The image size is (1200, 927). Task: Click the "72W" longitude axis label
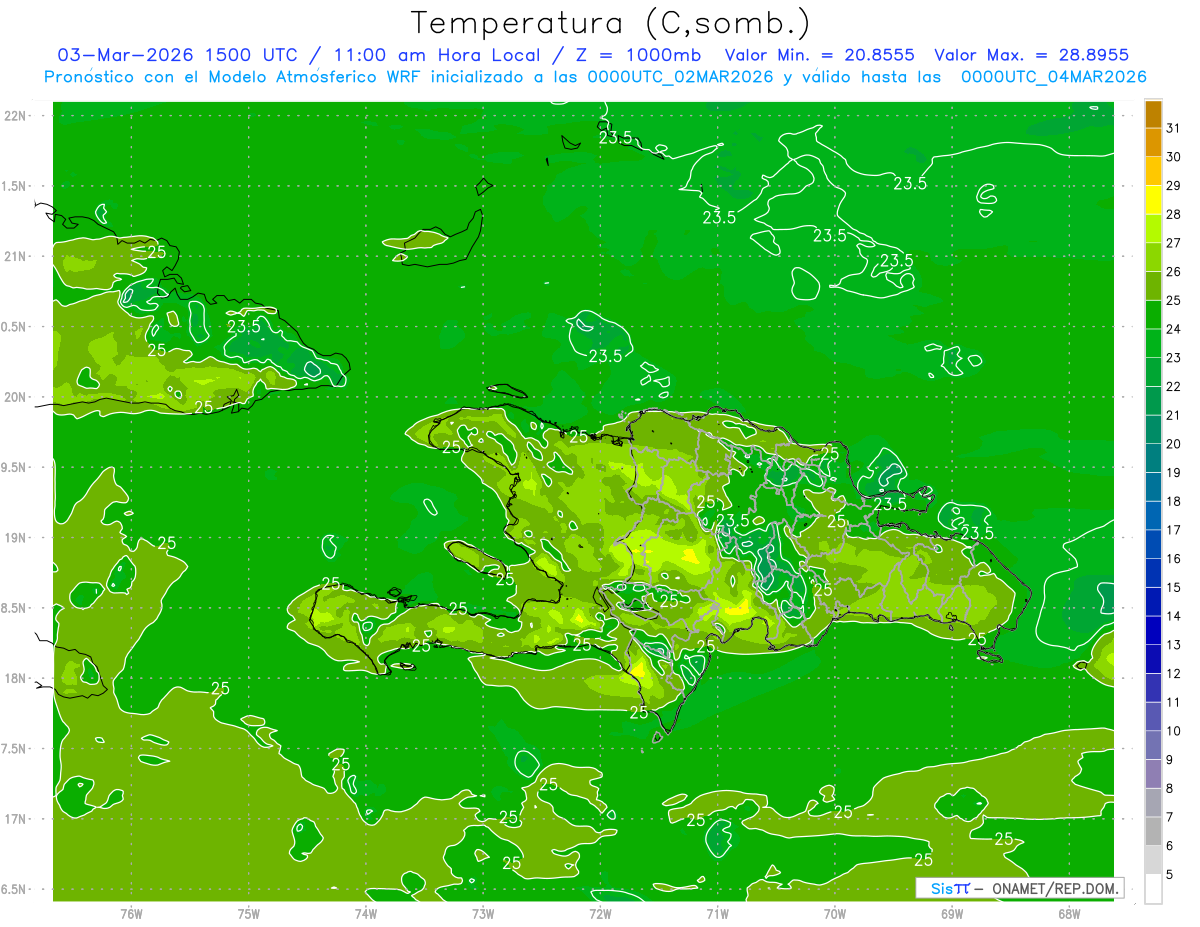pos(600,913)
